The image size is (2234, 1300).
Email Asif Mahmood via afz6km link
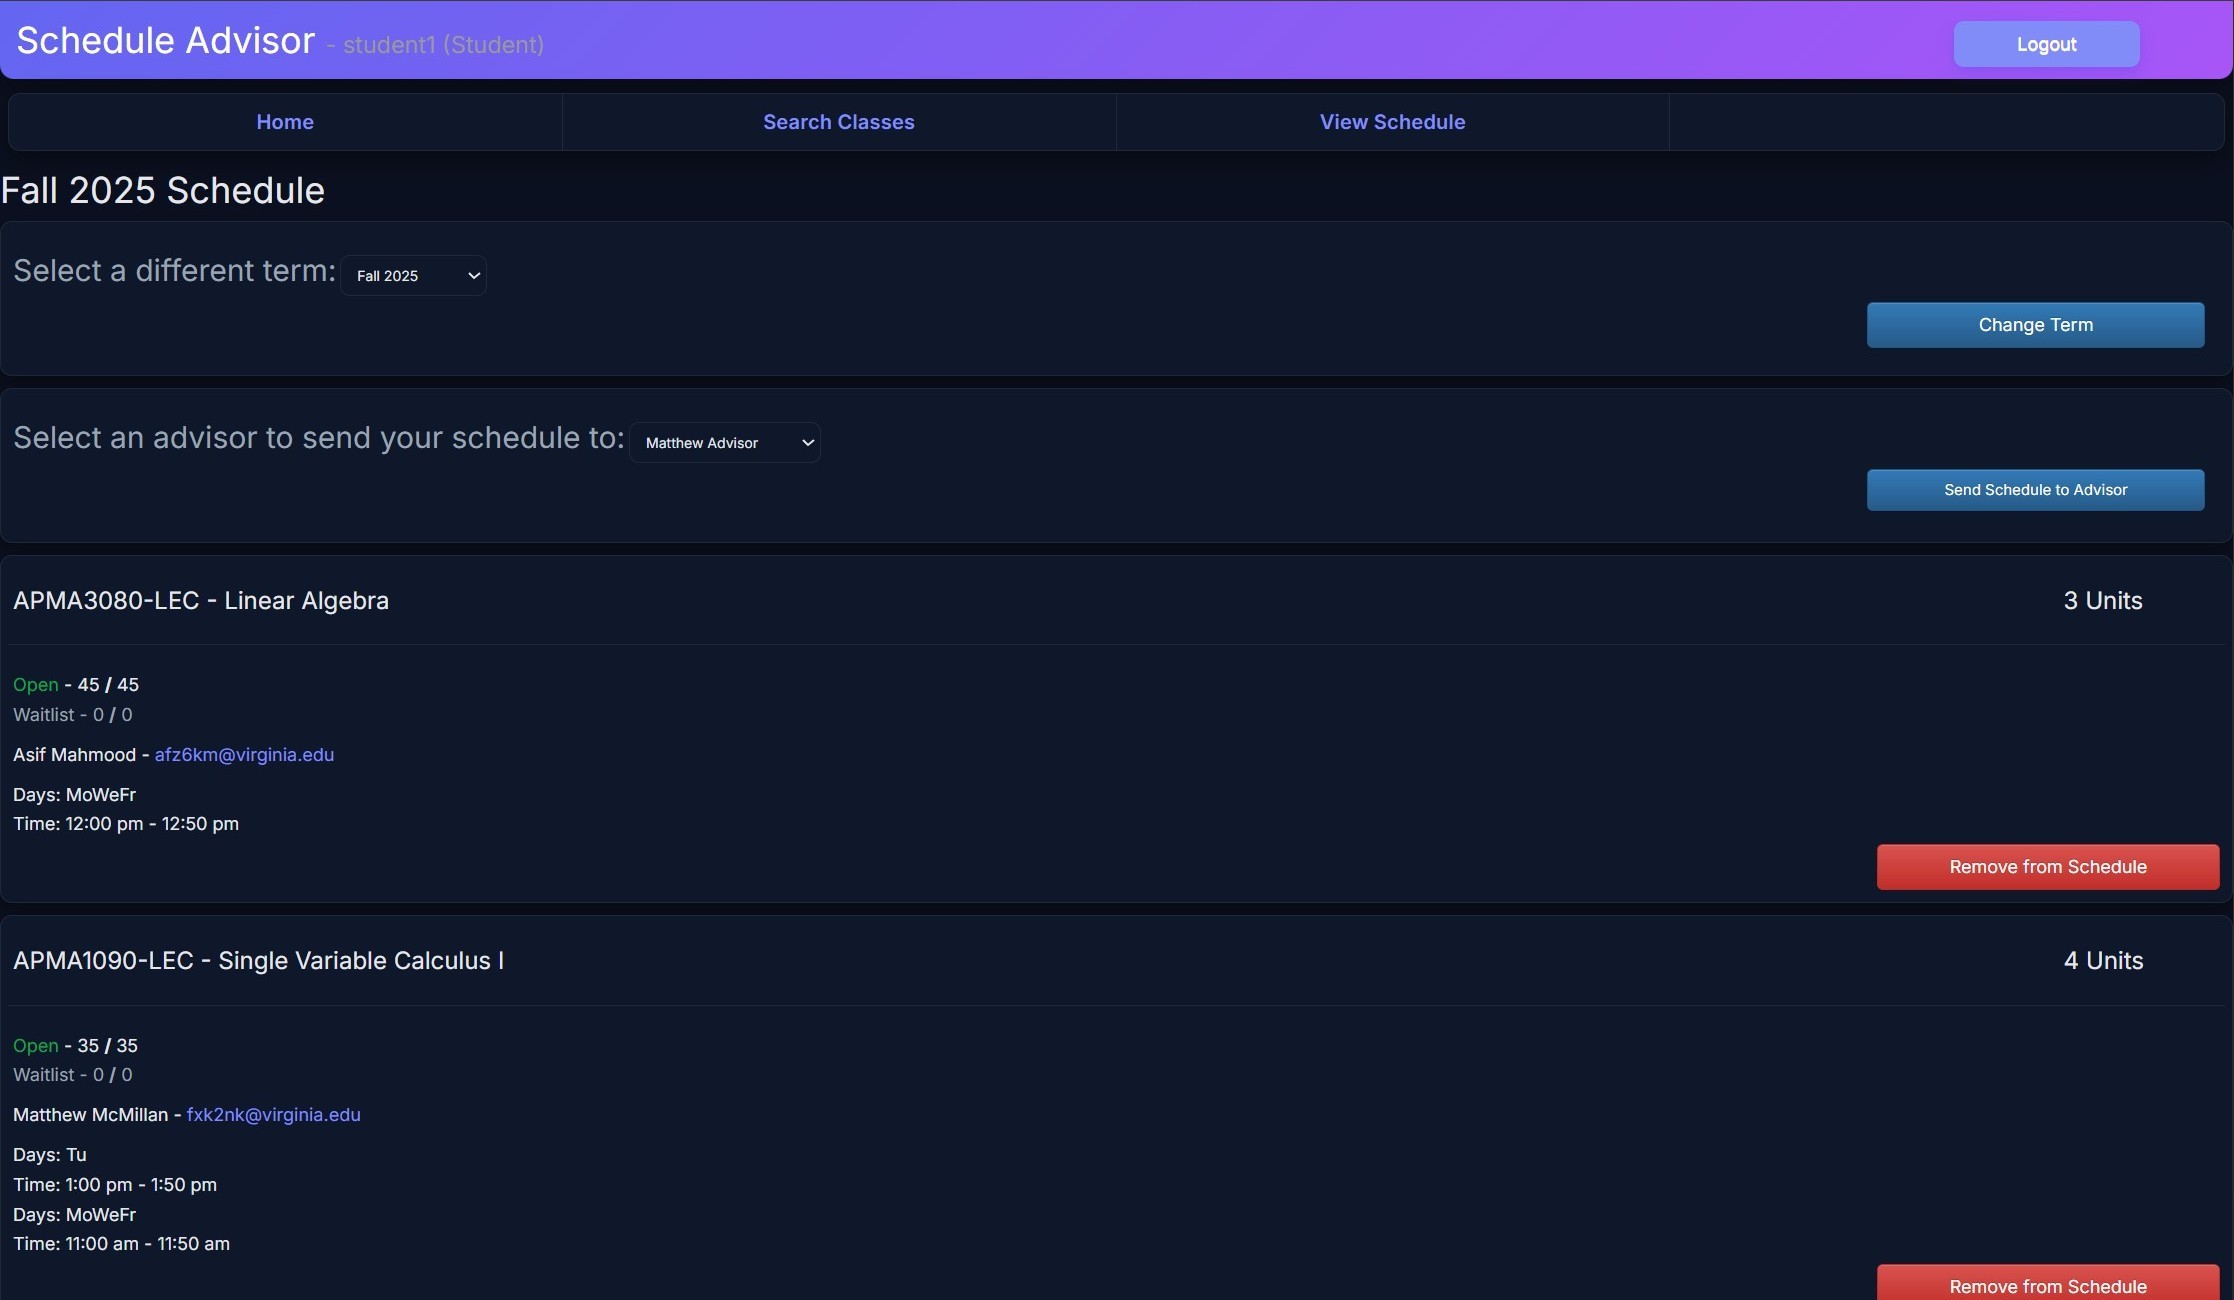(x=244, y=755)
